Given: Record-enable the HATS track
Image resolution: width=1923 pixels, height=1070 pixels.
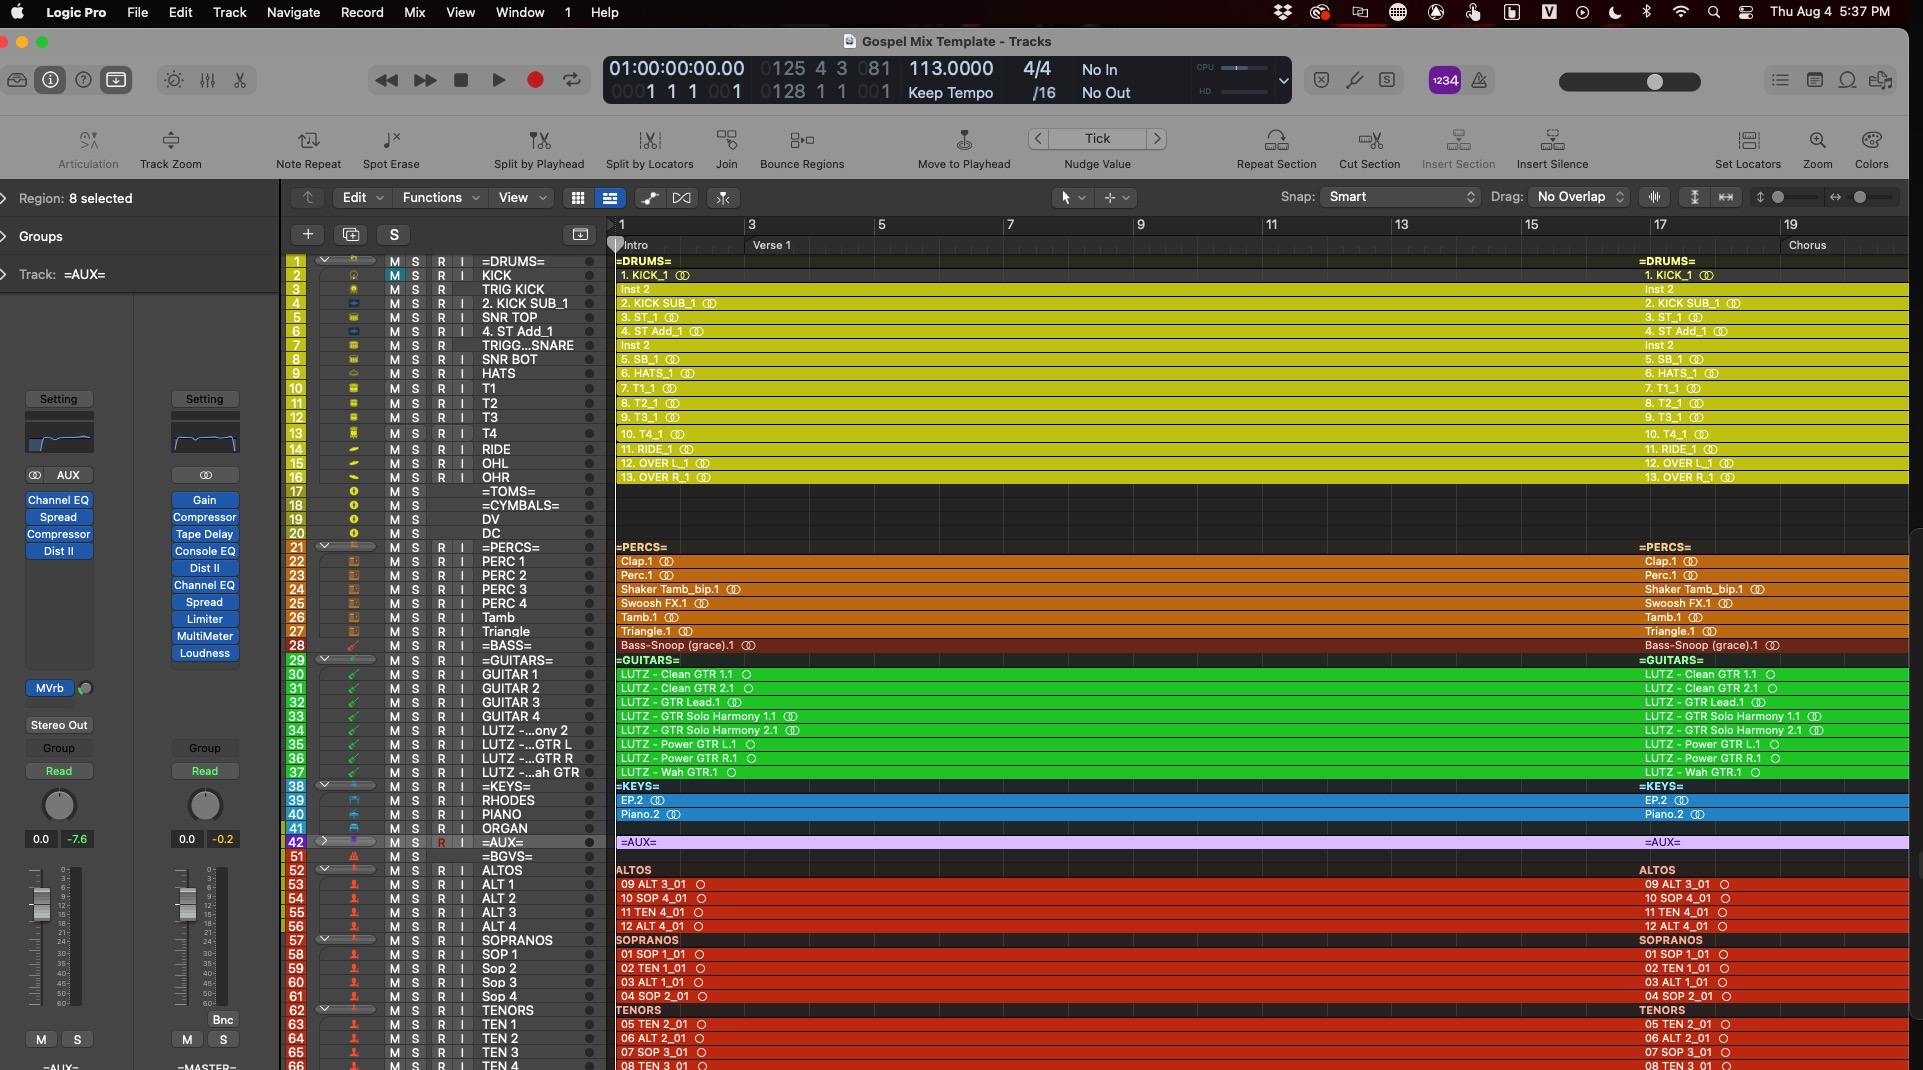Looking at the screenshot, I should click(x=441, y=373).
